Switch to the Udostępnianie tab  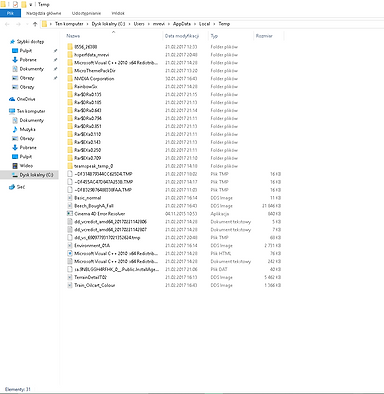pos(86,13)
